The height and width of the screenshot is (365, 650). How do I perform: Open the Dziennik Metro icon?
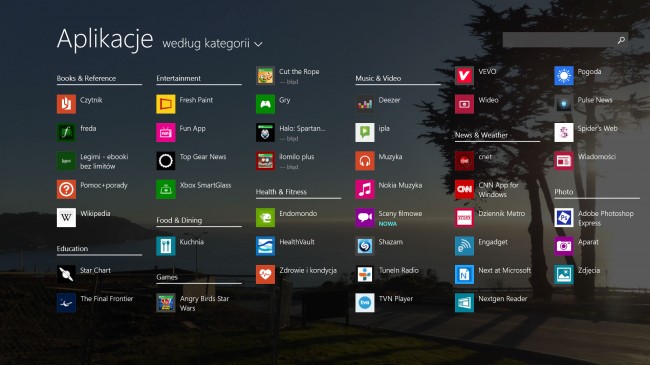click(x=464, y=217)
